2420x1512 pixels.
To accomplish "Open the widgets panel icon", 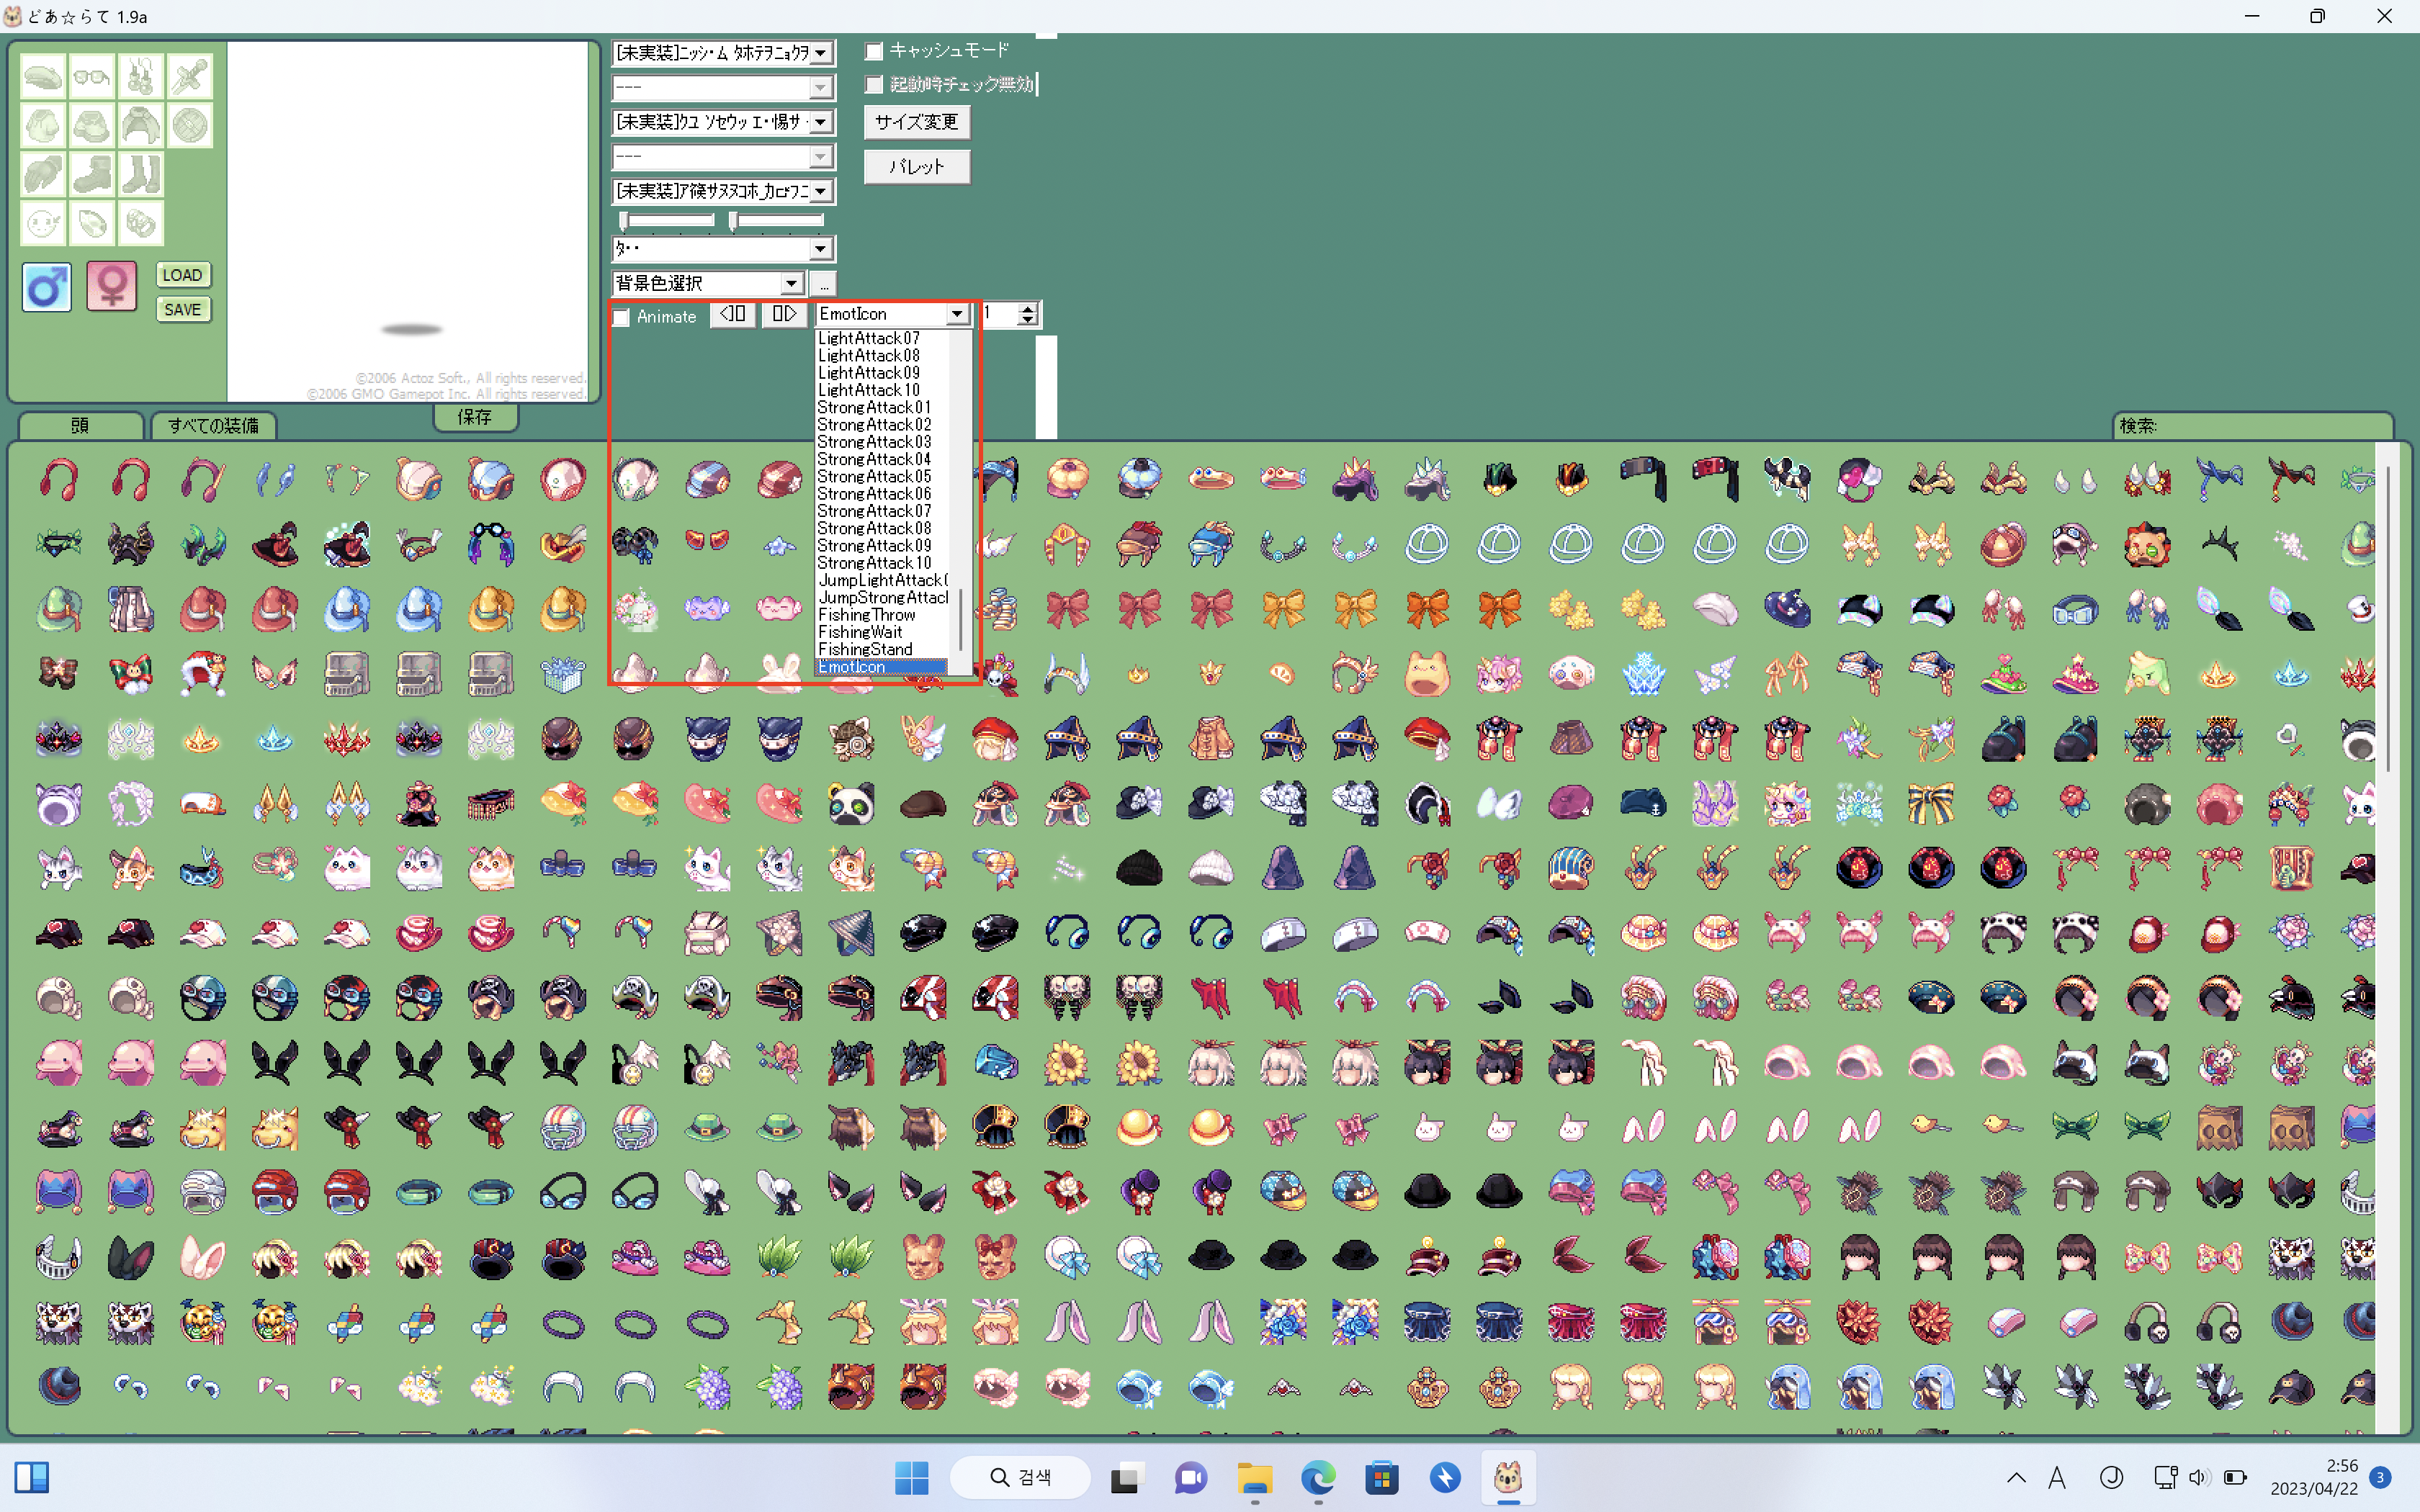I will (32, 1478).
